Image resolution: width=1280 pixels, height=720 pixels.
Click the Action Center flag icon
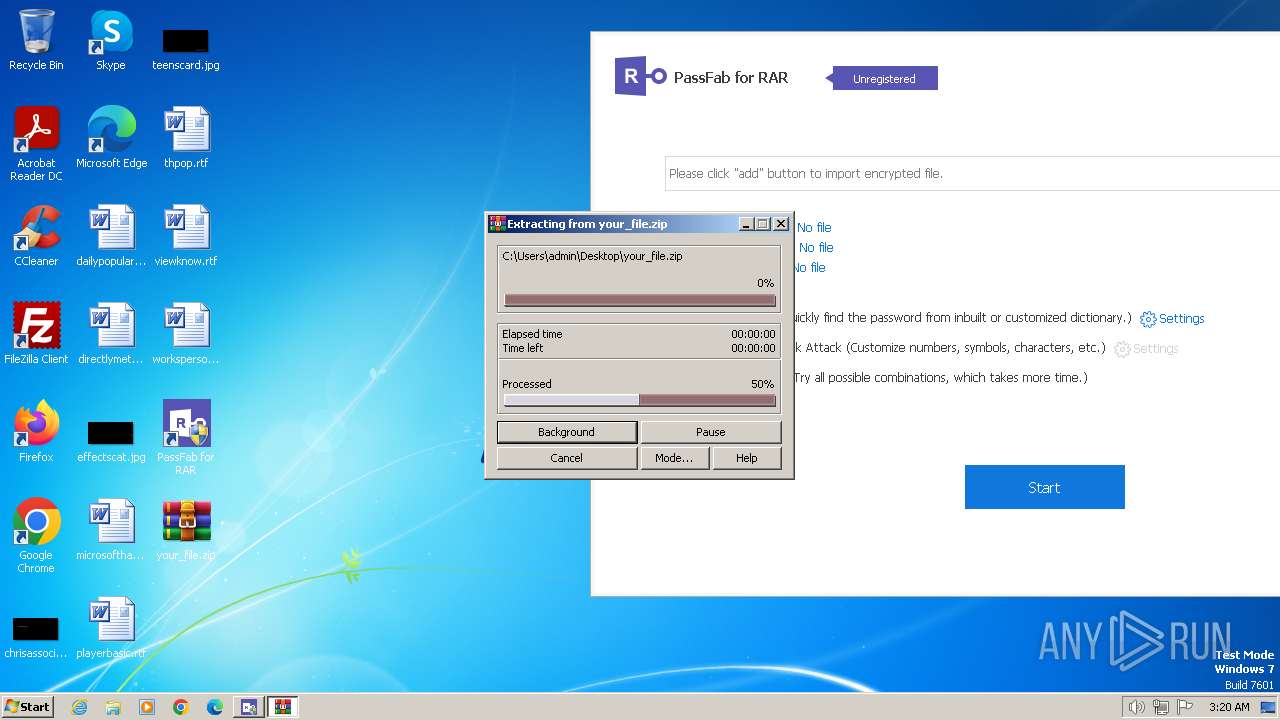point(1186,707)
